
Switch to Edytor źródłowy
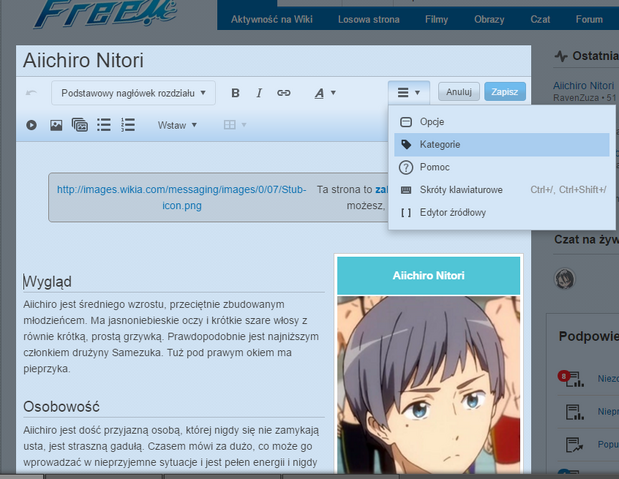pyautogui.click(x=501, y=212)
